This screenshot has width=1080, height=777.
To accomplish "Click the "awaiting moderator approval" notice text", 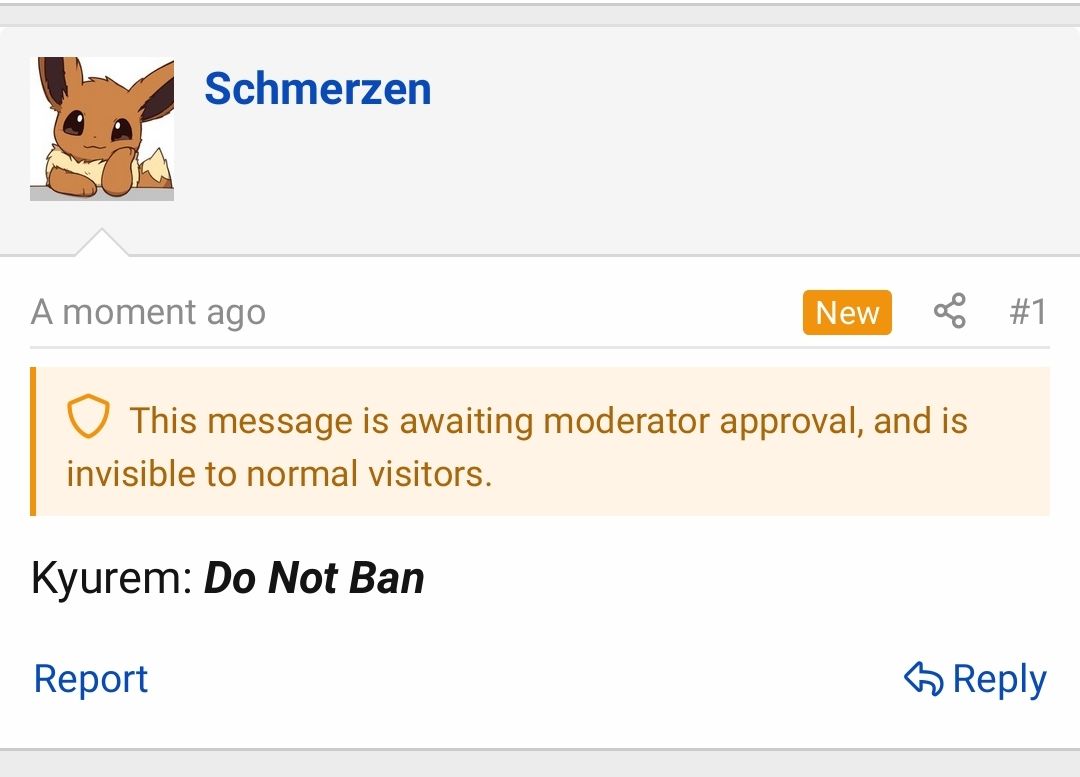I will tap(548, 420).
